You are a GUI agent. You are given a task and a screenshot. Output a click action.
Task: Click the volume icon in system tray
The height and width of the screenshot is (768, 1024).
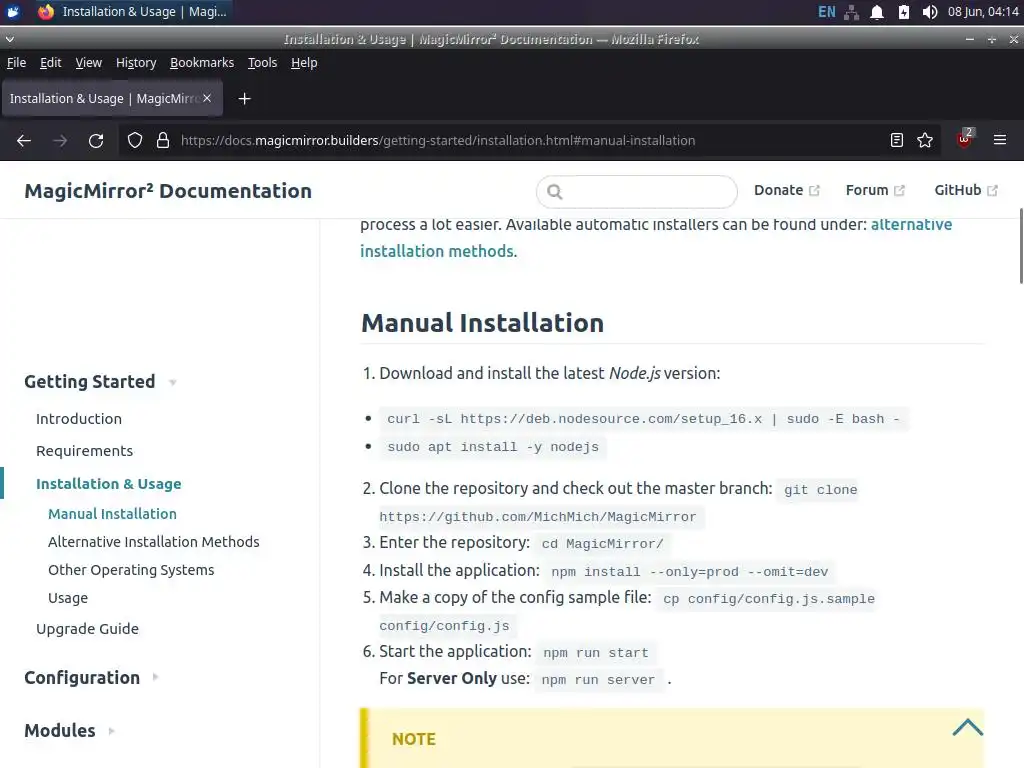click(930, 12)
